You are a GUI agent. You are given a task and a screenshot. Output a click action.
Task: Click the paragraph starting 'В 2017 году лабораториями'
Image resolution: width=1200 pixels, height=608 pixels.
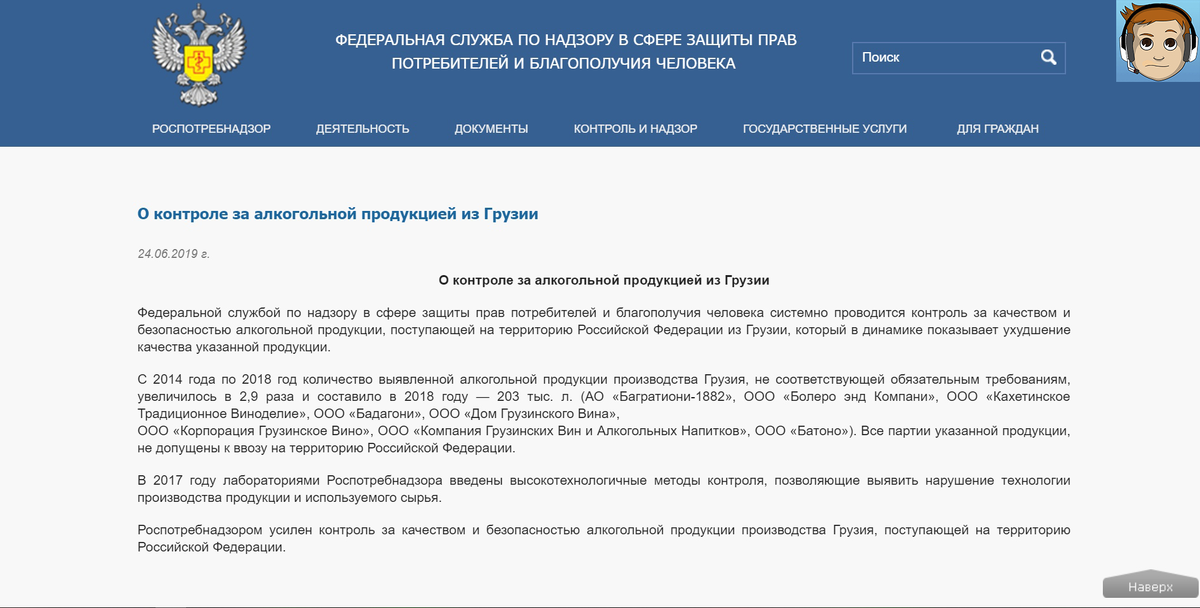604,489
